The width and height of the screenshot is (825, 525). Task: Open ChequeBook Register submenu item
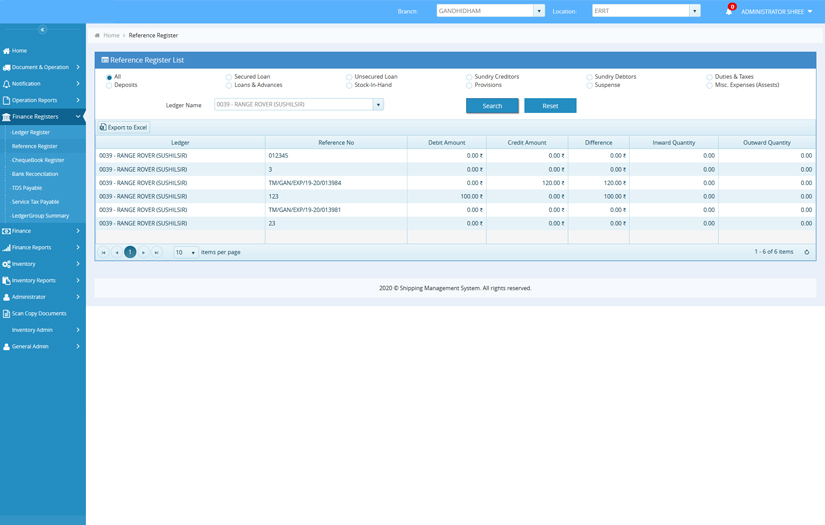[x=38, y=160]
